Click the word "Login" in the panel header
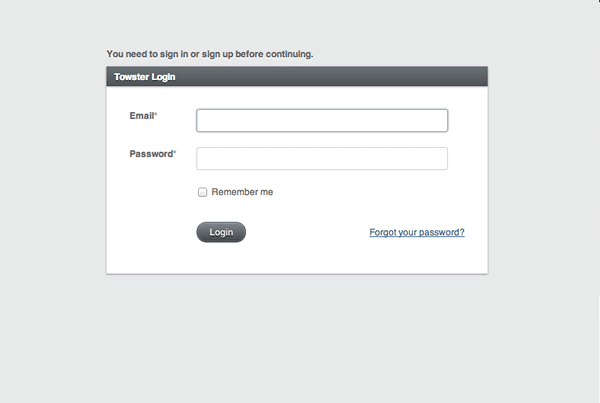600x403 pixels. (x=165, y=76)
